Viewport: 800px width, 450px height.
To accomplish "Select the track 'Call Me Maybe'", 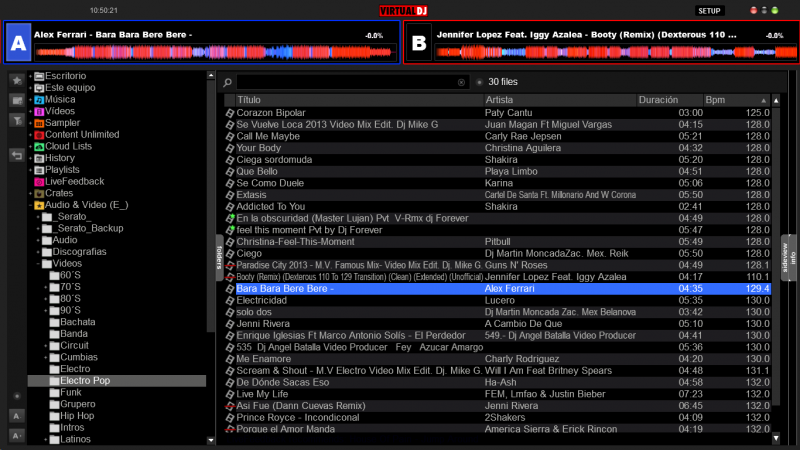I will click(268, 136).
